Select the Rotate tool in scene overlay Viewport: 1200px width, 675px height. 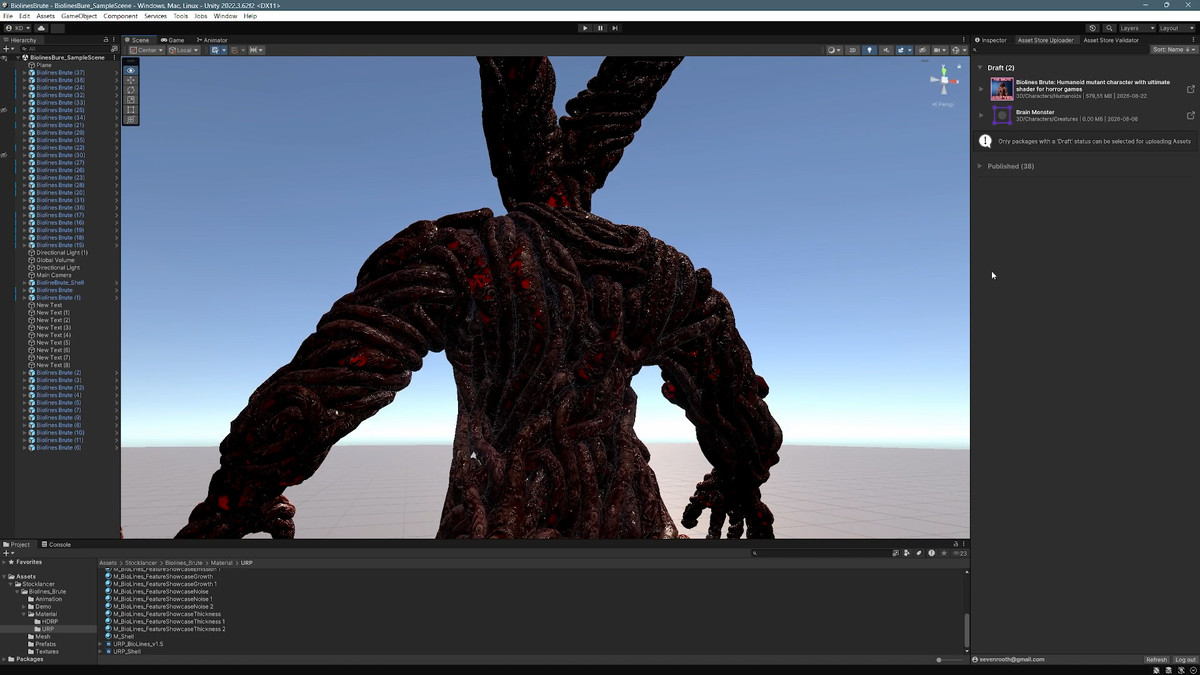click(131, 90)
